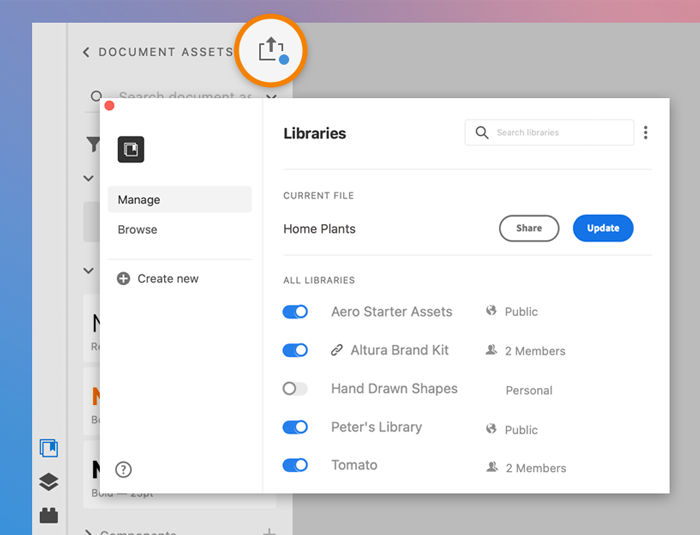Go back using Document Assets chevron
The height and width of the screenshot is (535, 700).
click(86, 52)
